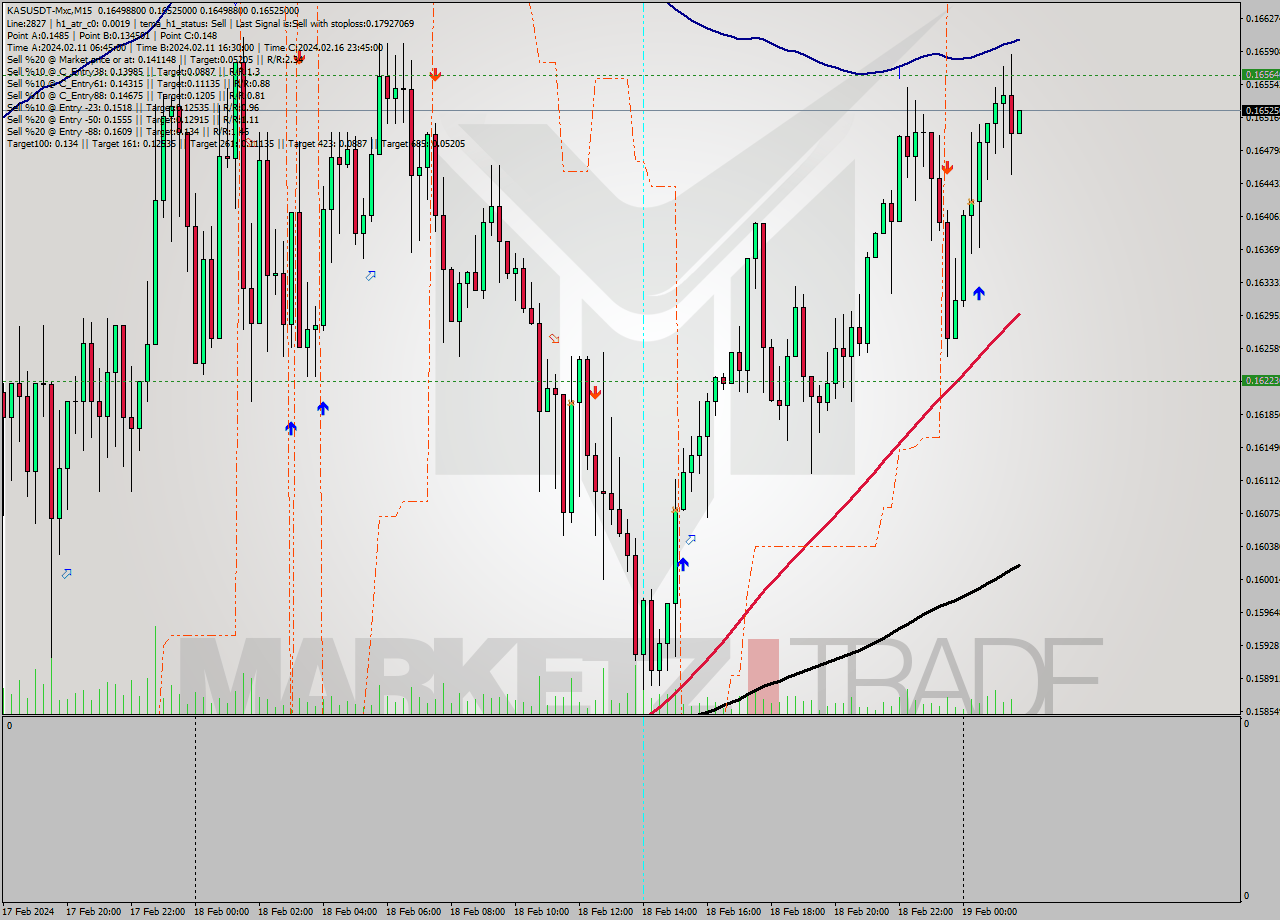This screenshot has height=920, width=1280.
Task: Select the blue buy arrow under the 19 Feb candles
Action: (x=979, y=293)
